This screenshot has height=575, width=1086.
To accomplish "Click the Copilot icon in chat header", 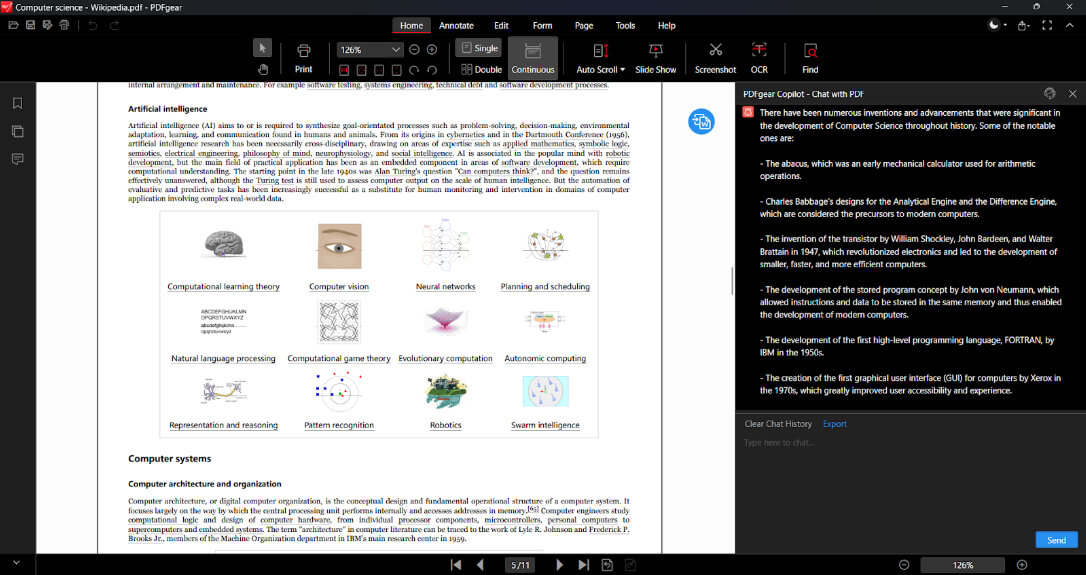I will (x=1050, y=94).
